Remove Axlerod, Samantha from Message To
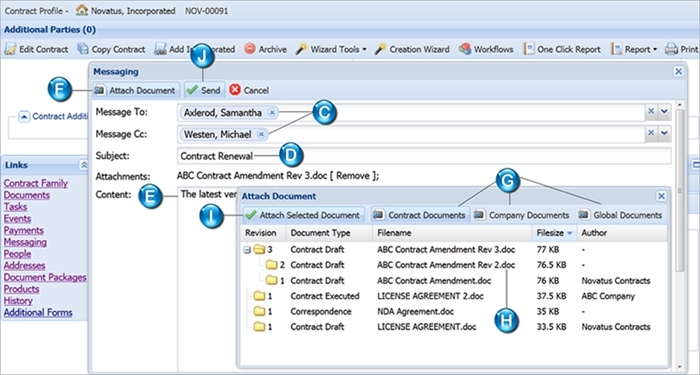Screen dimensions: 700x375 272,112
